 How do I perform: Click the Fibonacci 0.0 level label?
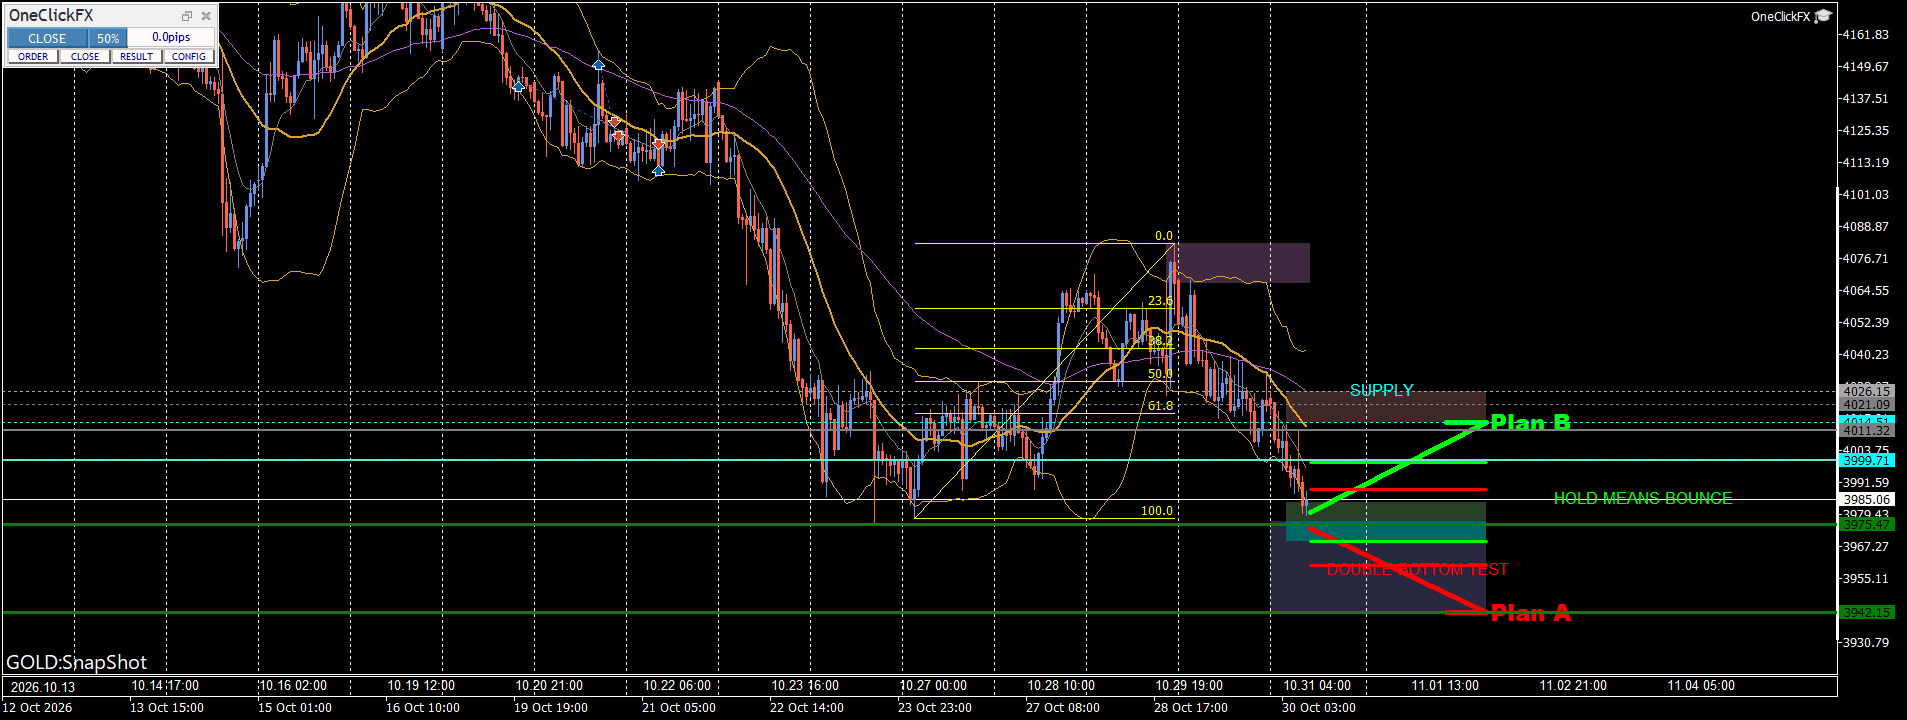coord(1164,236)
